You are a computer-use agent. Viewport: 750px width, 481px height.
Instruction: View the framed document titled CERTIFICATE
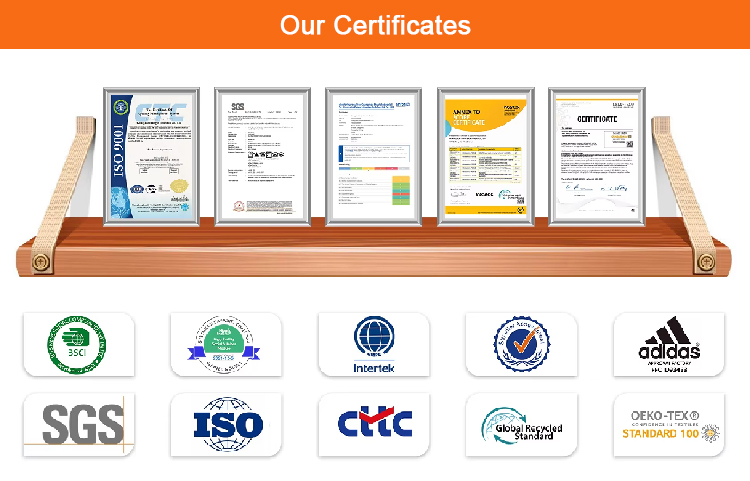[x=597, y=156]
